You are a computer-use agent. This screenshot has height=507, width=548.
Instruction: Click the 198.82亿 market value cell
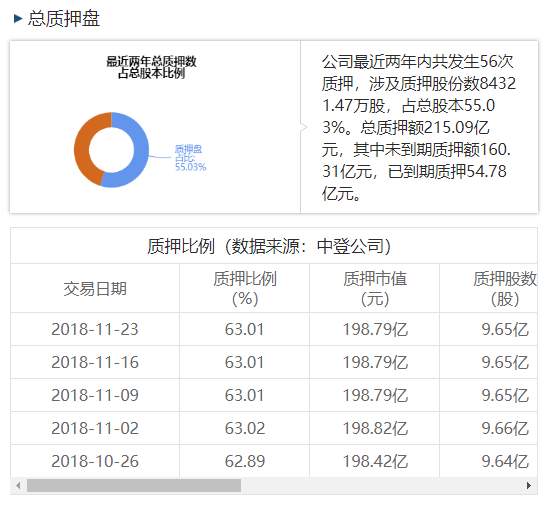[x=375, y=428]
